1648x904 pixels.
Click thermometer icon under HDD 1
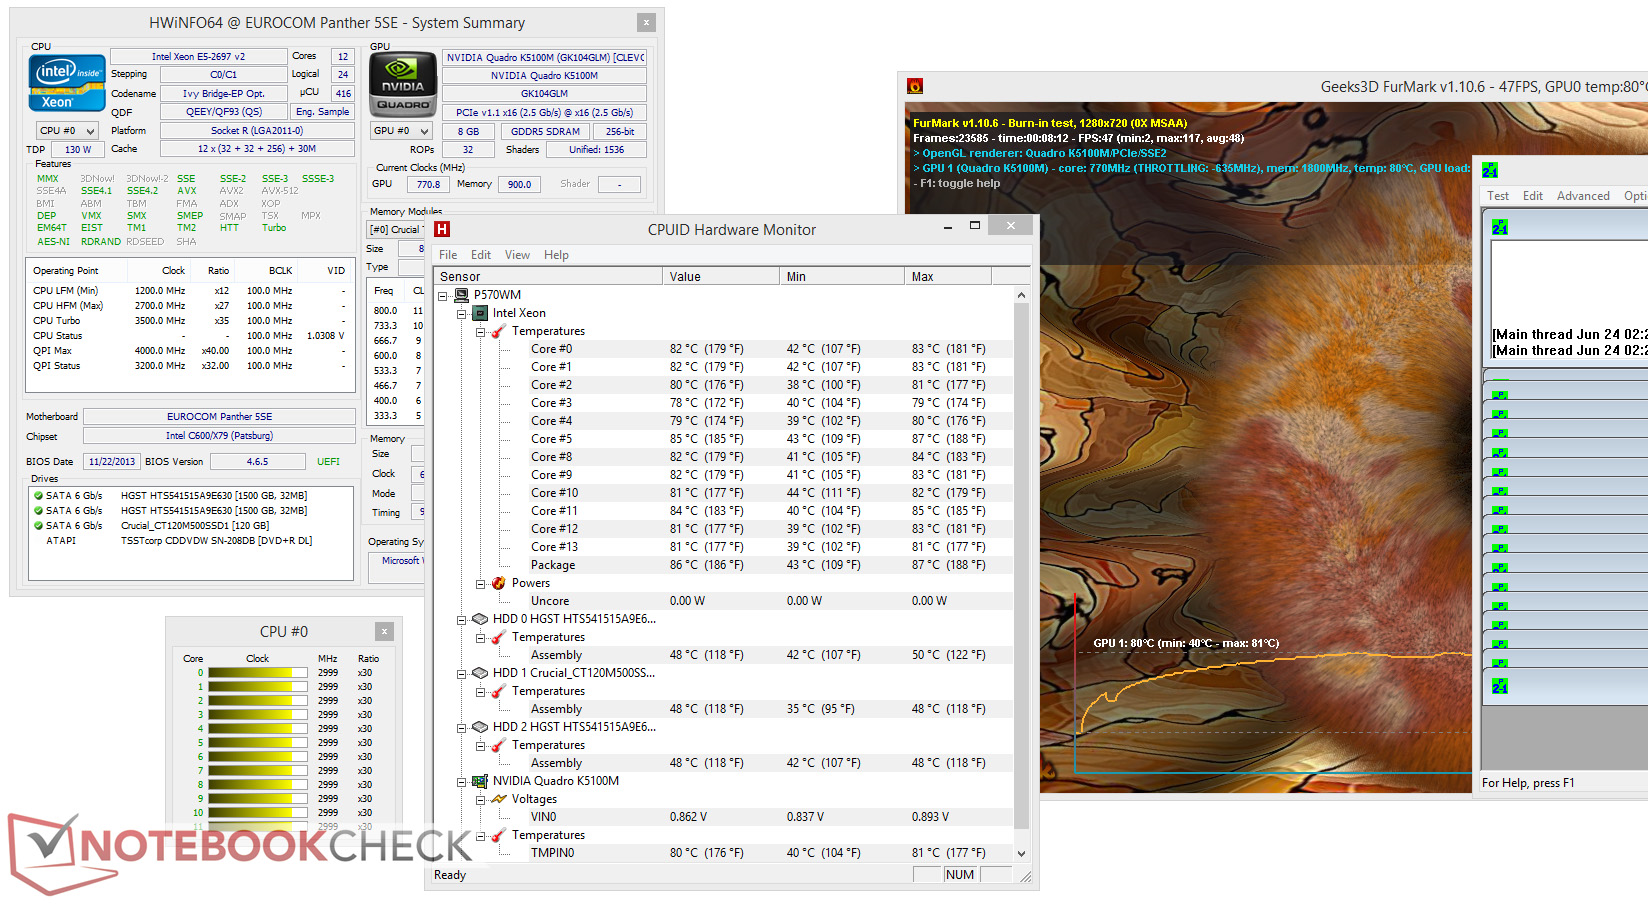pyautogui.click(x=498, y=691)
